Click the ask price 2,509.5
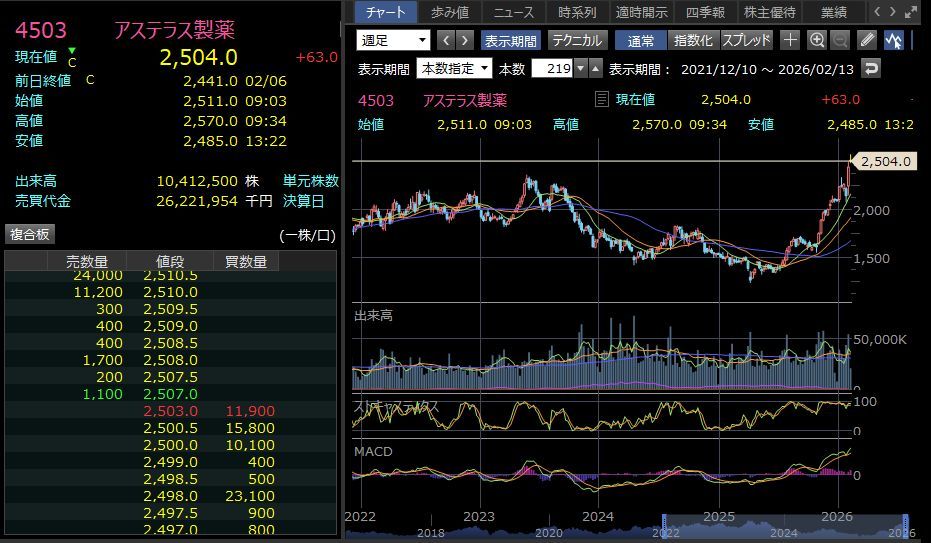 [x=170, y=309]
